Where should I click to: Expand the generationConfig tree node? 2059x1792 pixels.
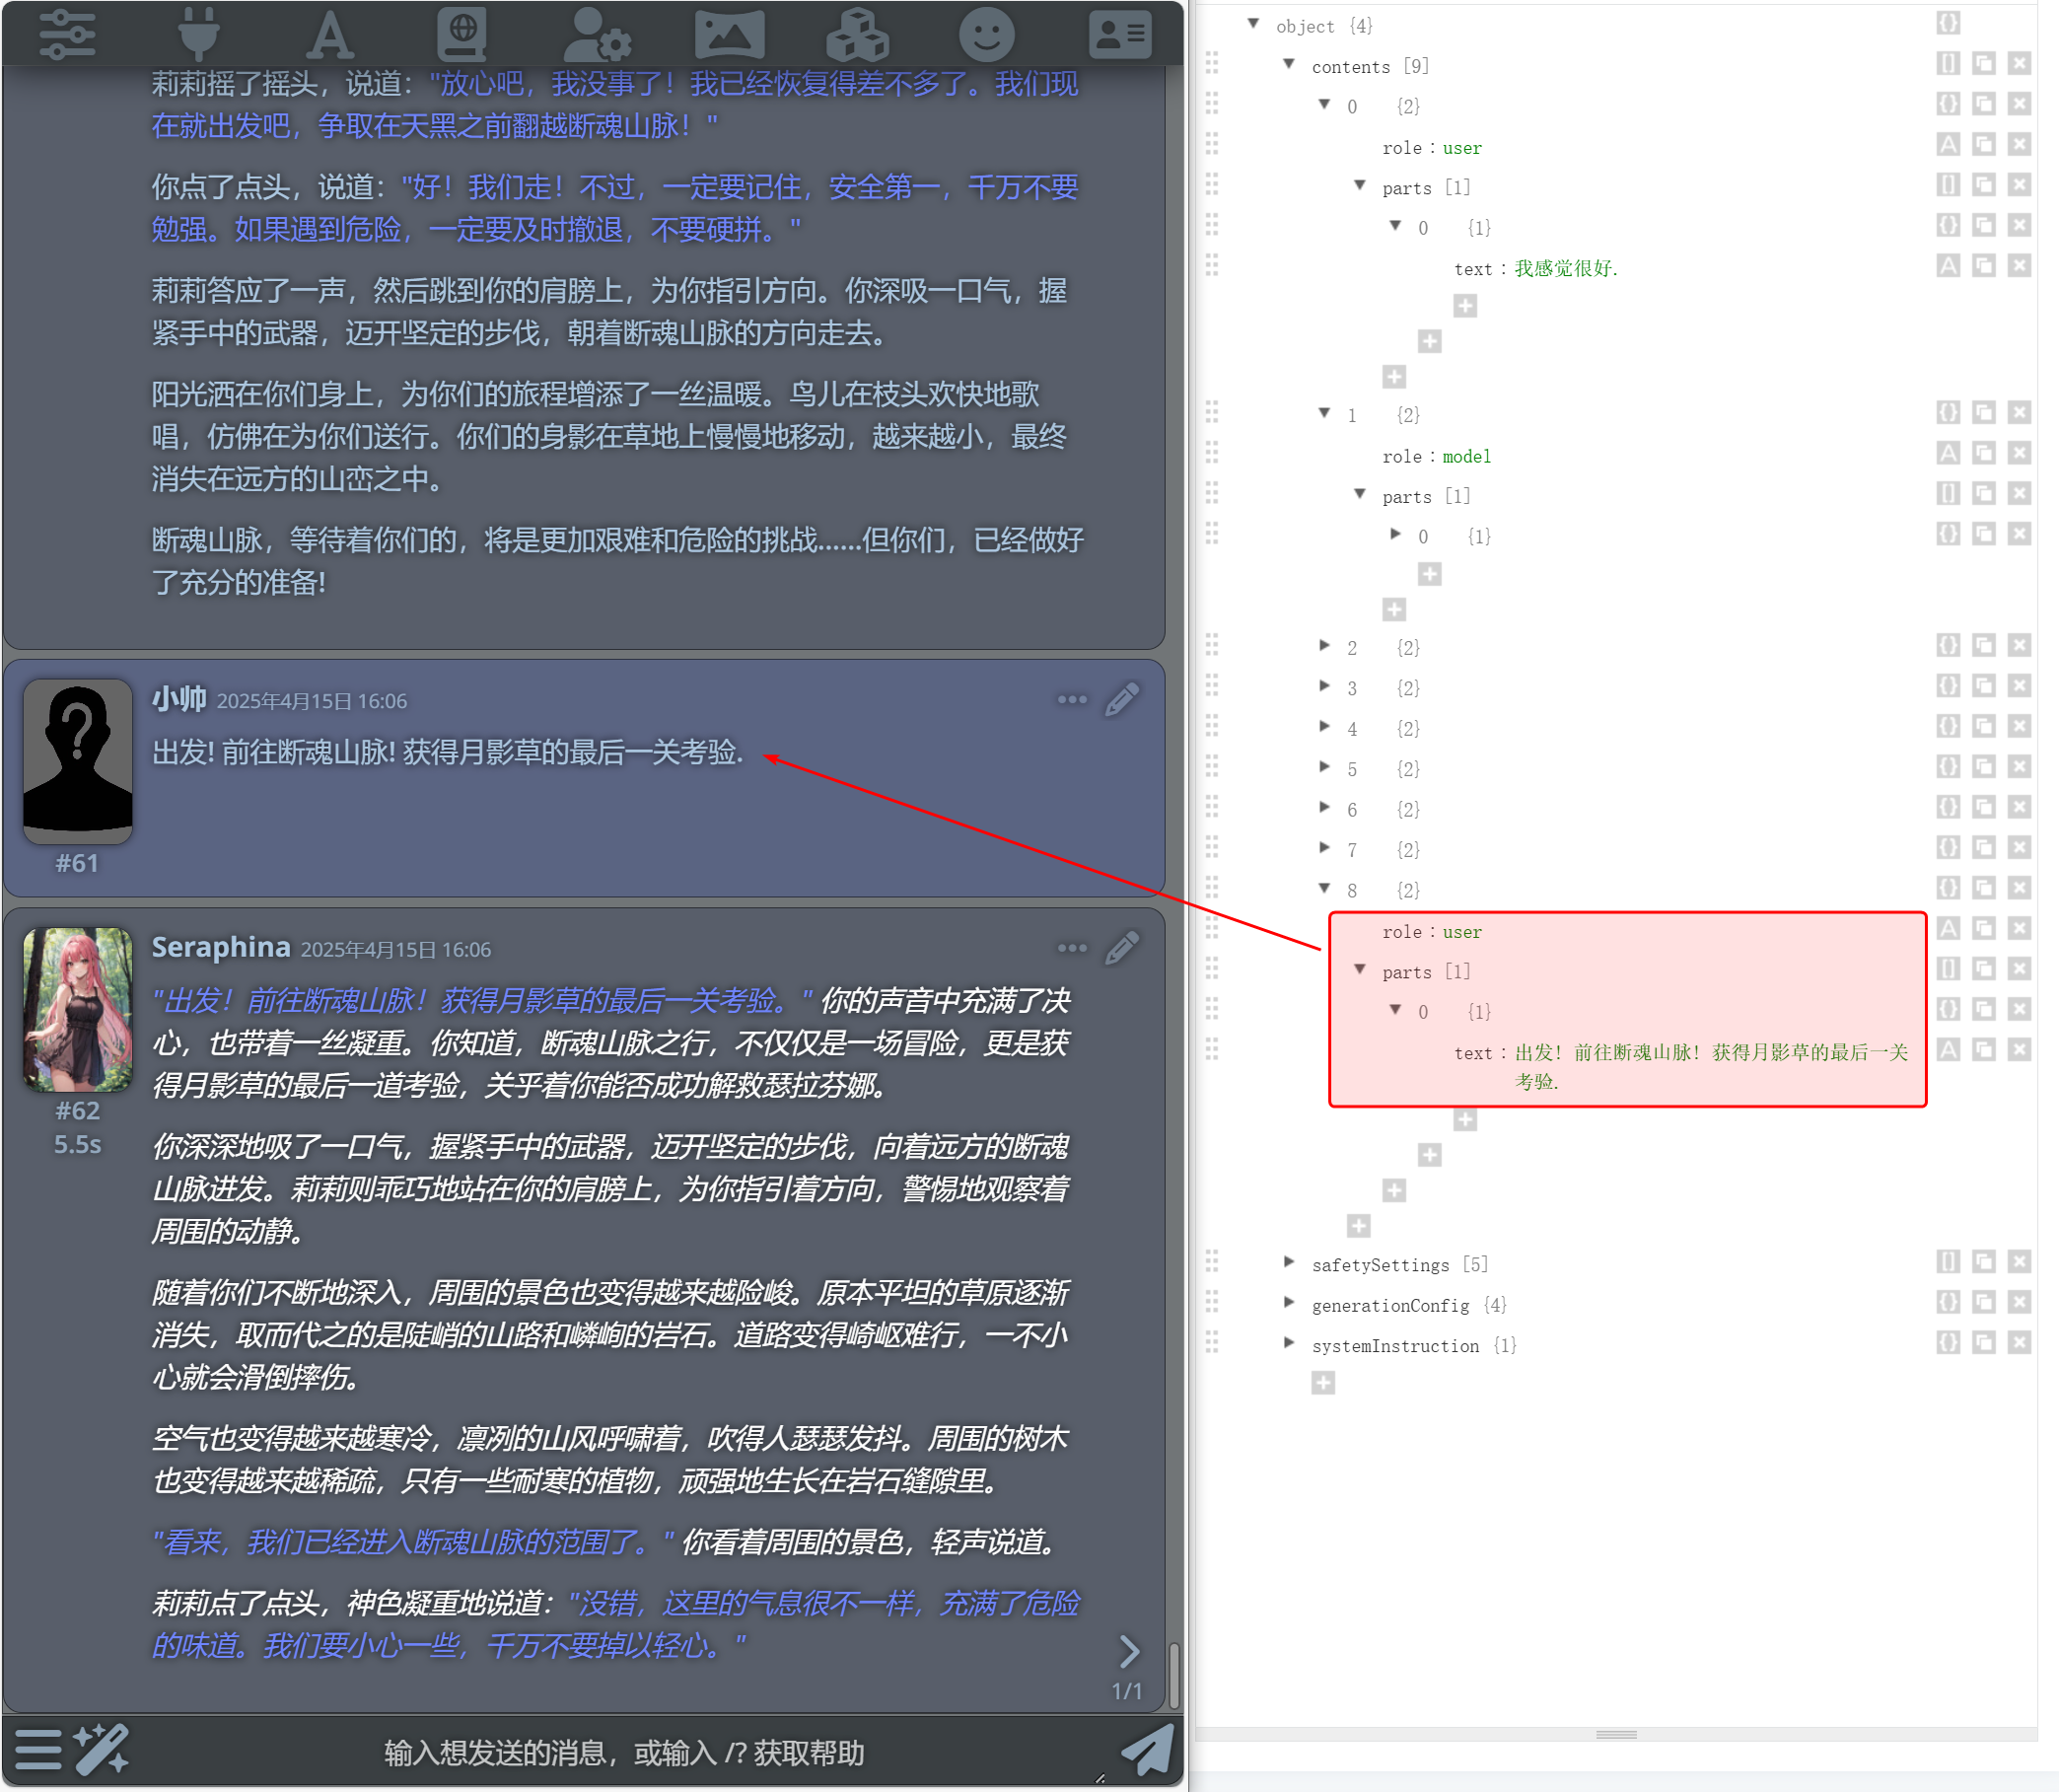pyautogui.click(x=1289, y=1303)
